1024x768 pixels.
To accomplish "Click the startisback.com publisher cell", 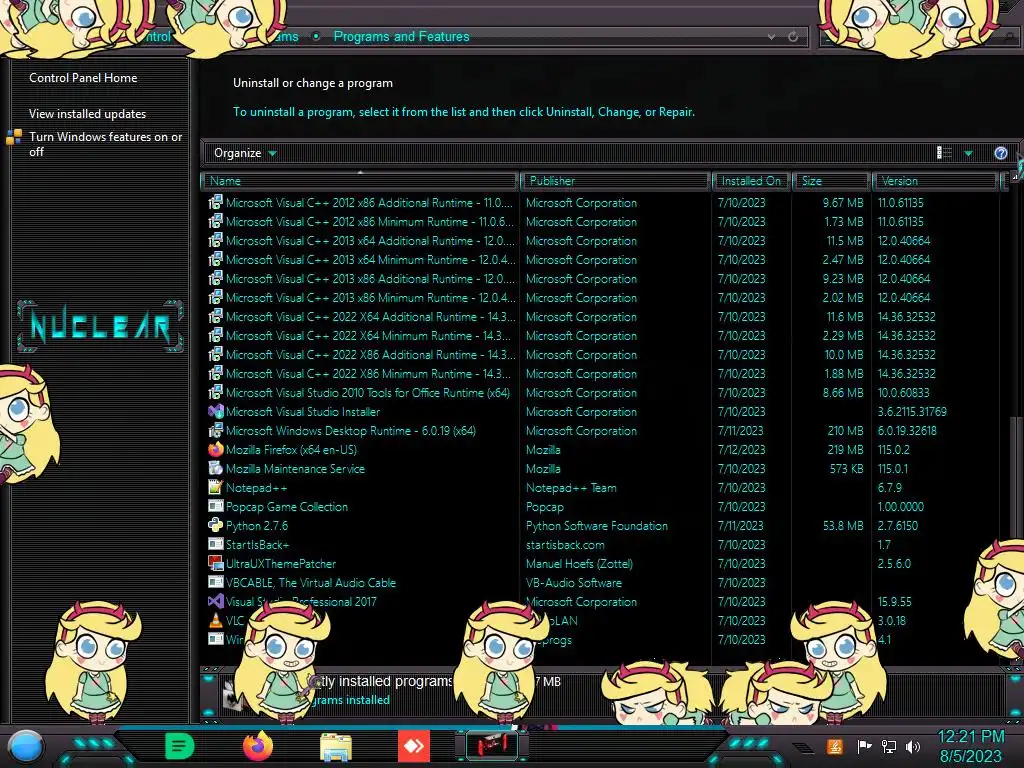I will coord(565,545).
